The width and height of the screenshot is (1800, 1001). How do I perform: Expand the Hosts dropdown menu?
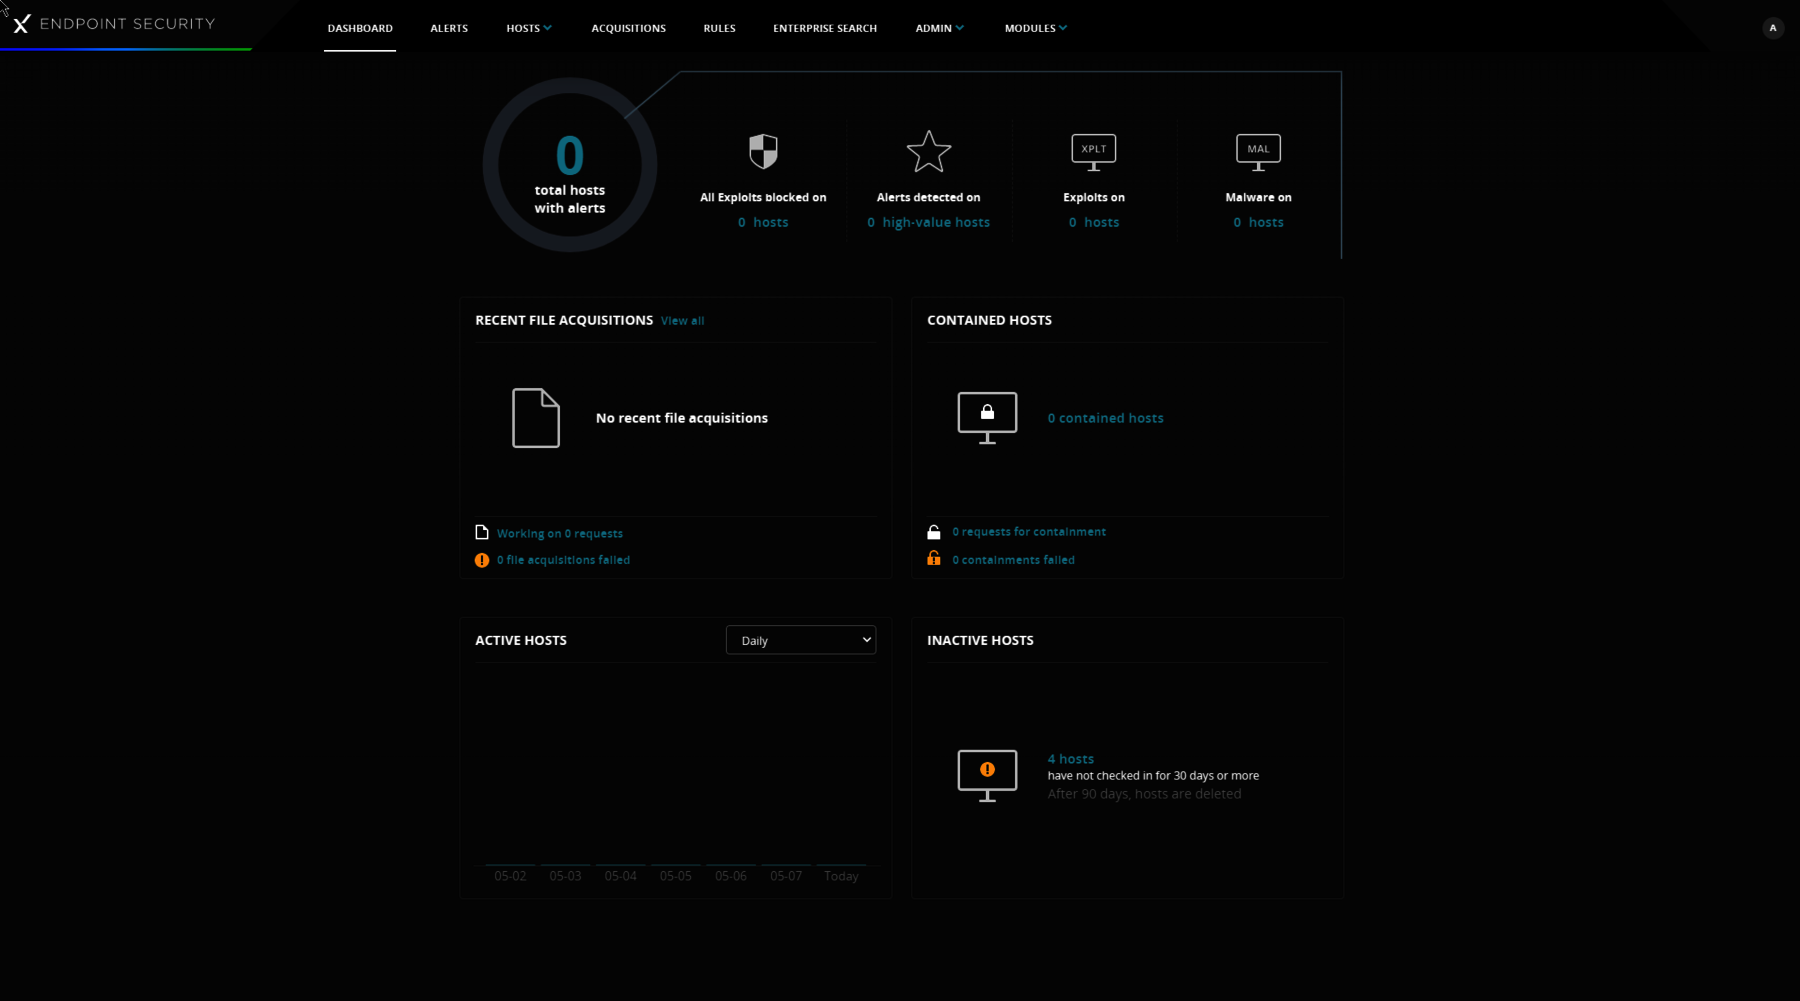(528, 28)
